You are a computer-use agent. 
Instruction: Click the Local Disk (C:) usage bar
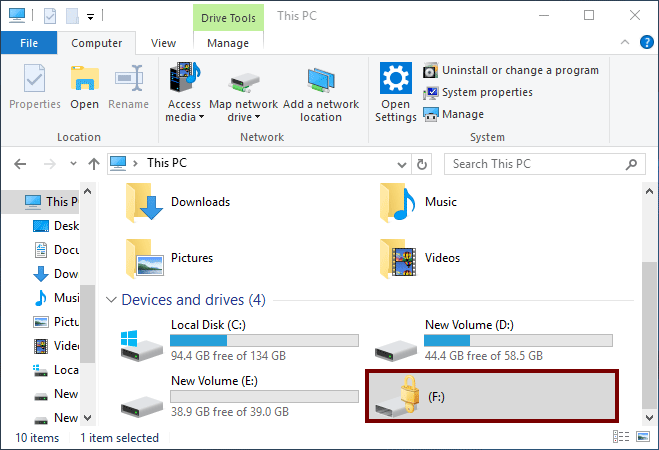264,340
